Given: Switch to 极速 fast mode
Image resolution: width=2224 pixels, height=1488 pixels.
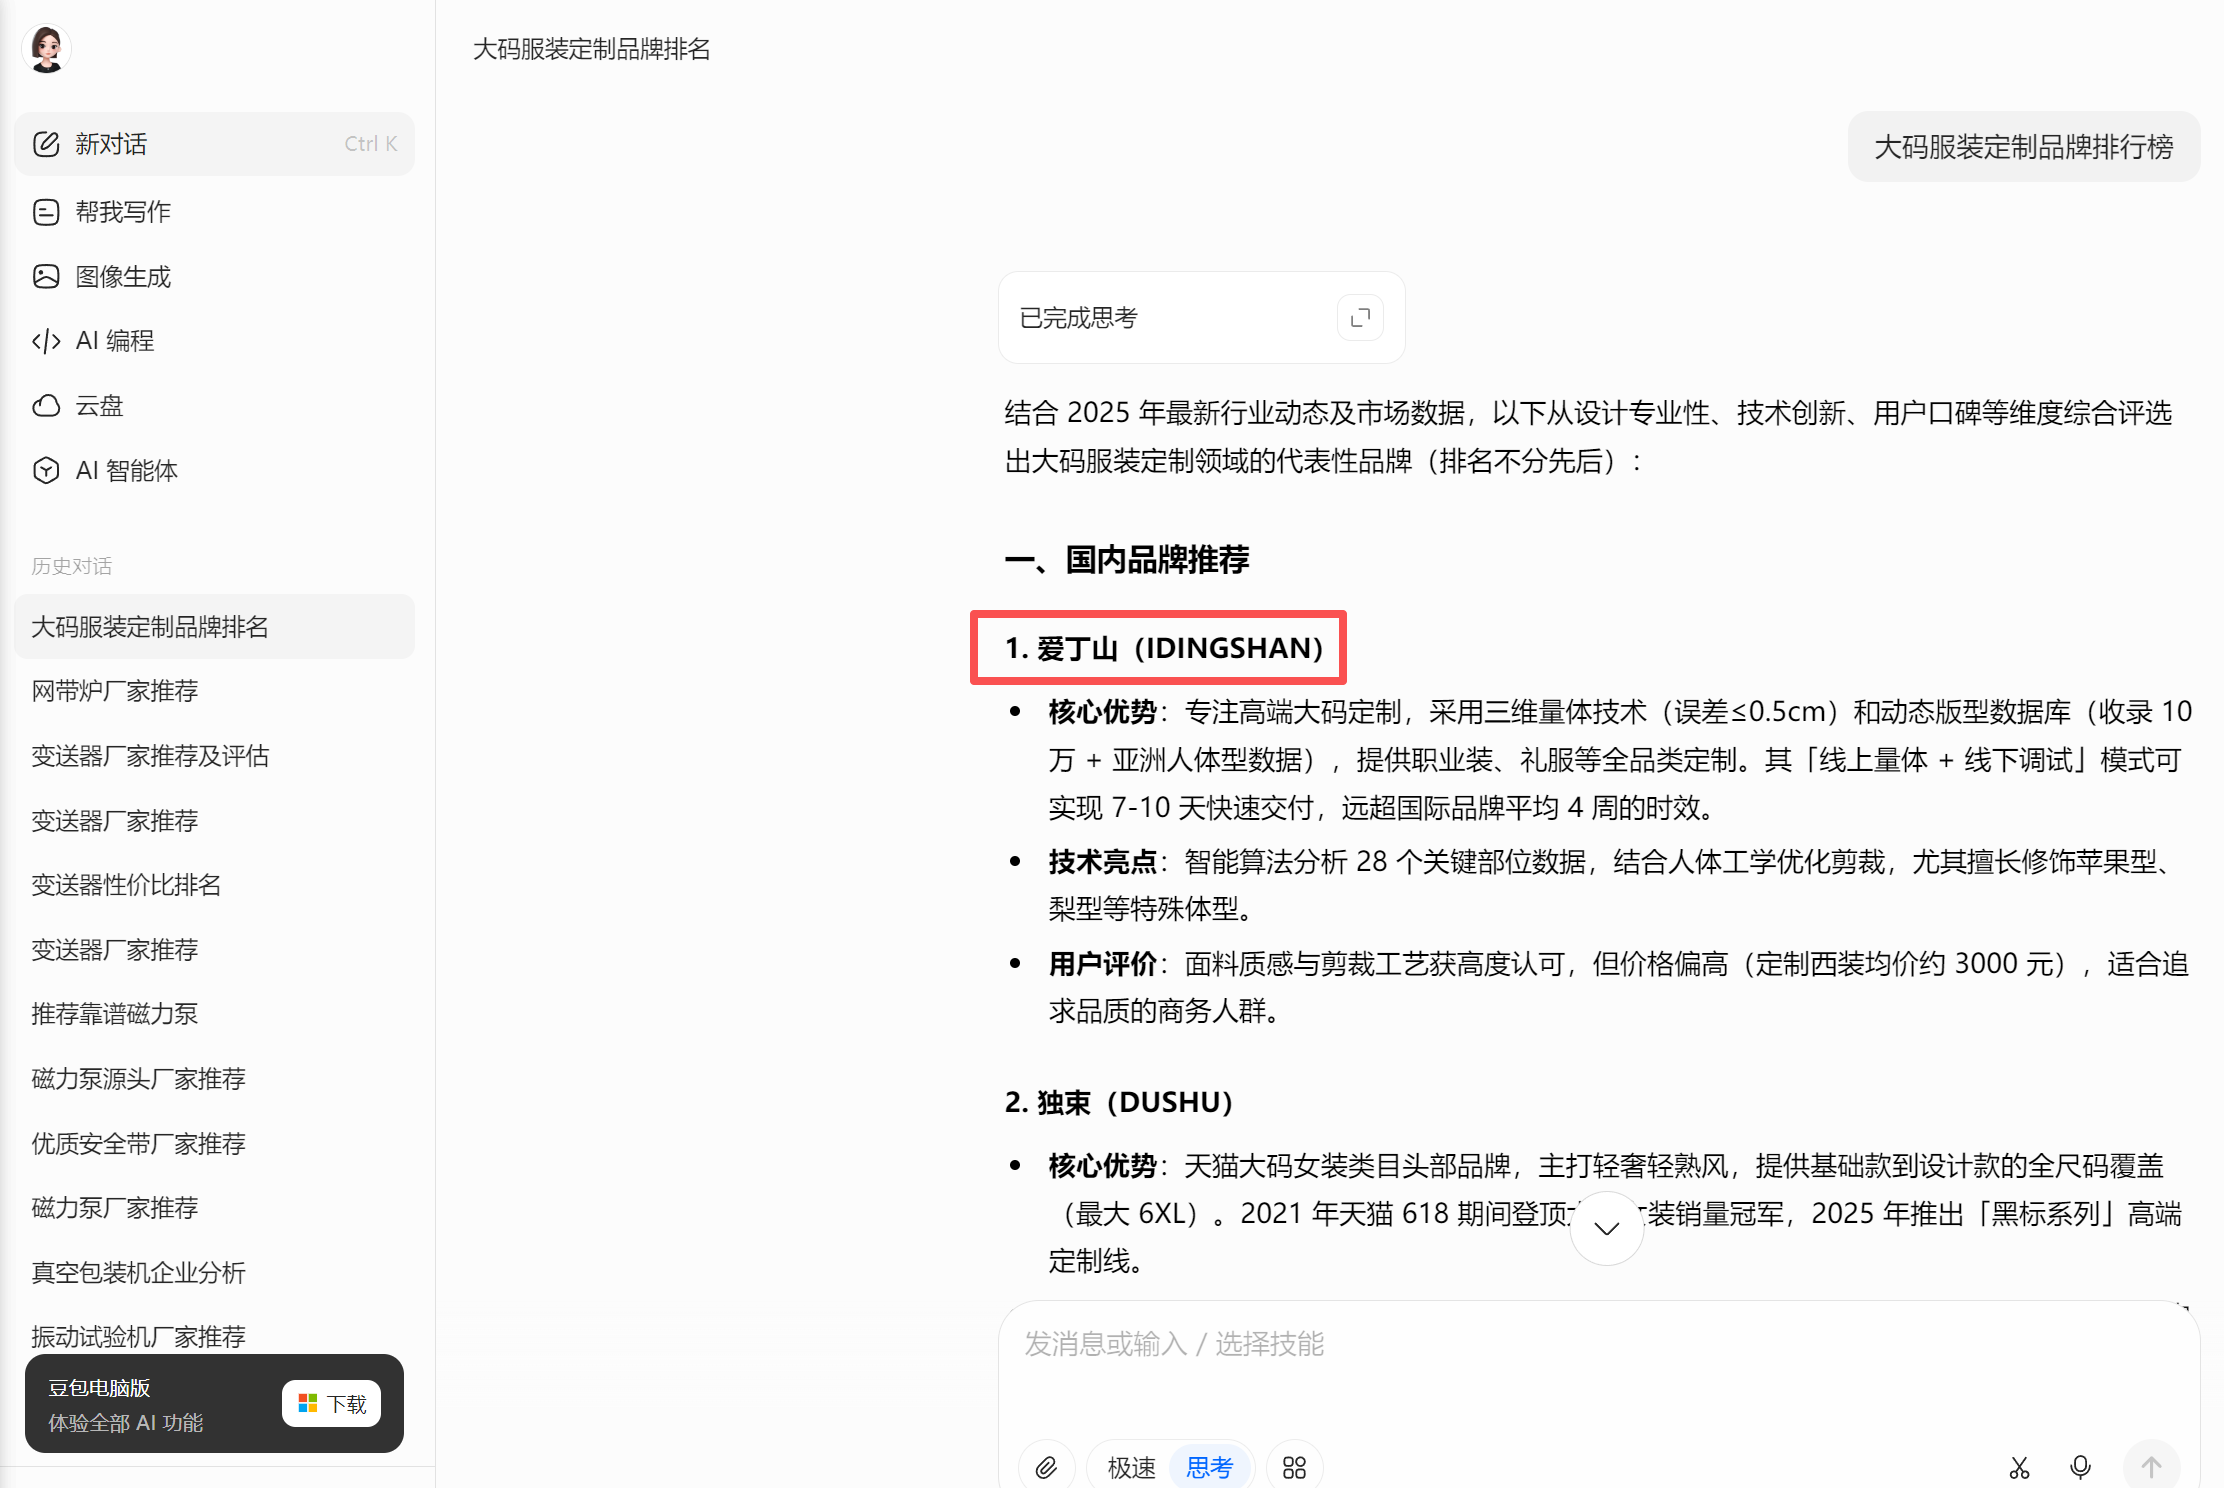Looking at the screenshot, I should (x=1131, y=1467).
